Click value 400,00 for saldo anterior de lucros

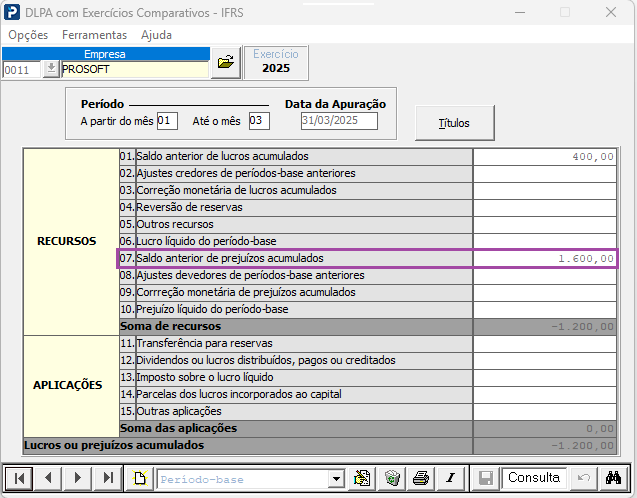(545, 156)
